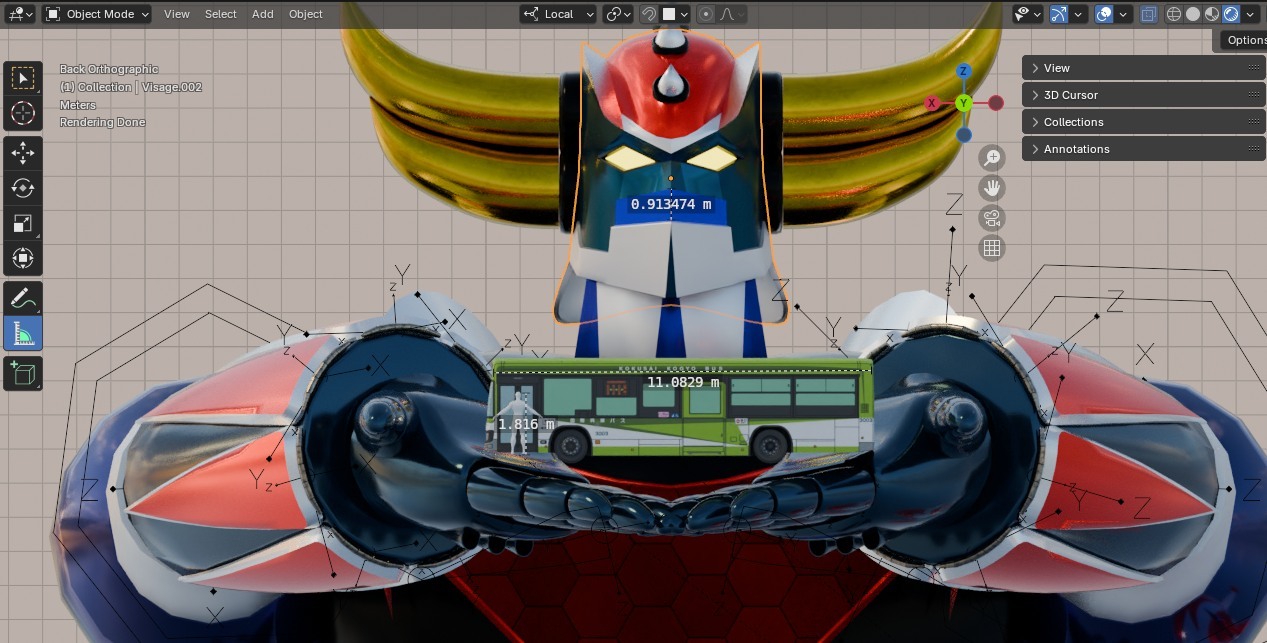1267x643 pixels.
Task: Toggle the camera view icon
Action: 992,218
